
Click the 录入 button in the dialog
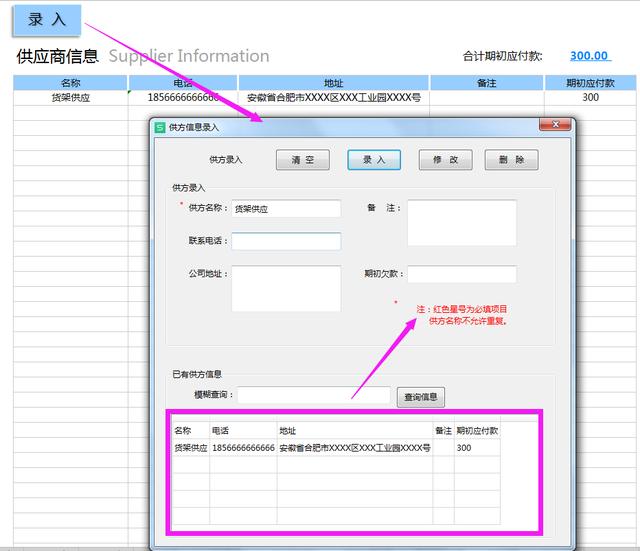pos(373,160)
